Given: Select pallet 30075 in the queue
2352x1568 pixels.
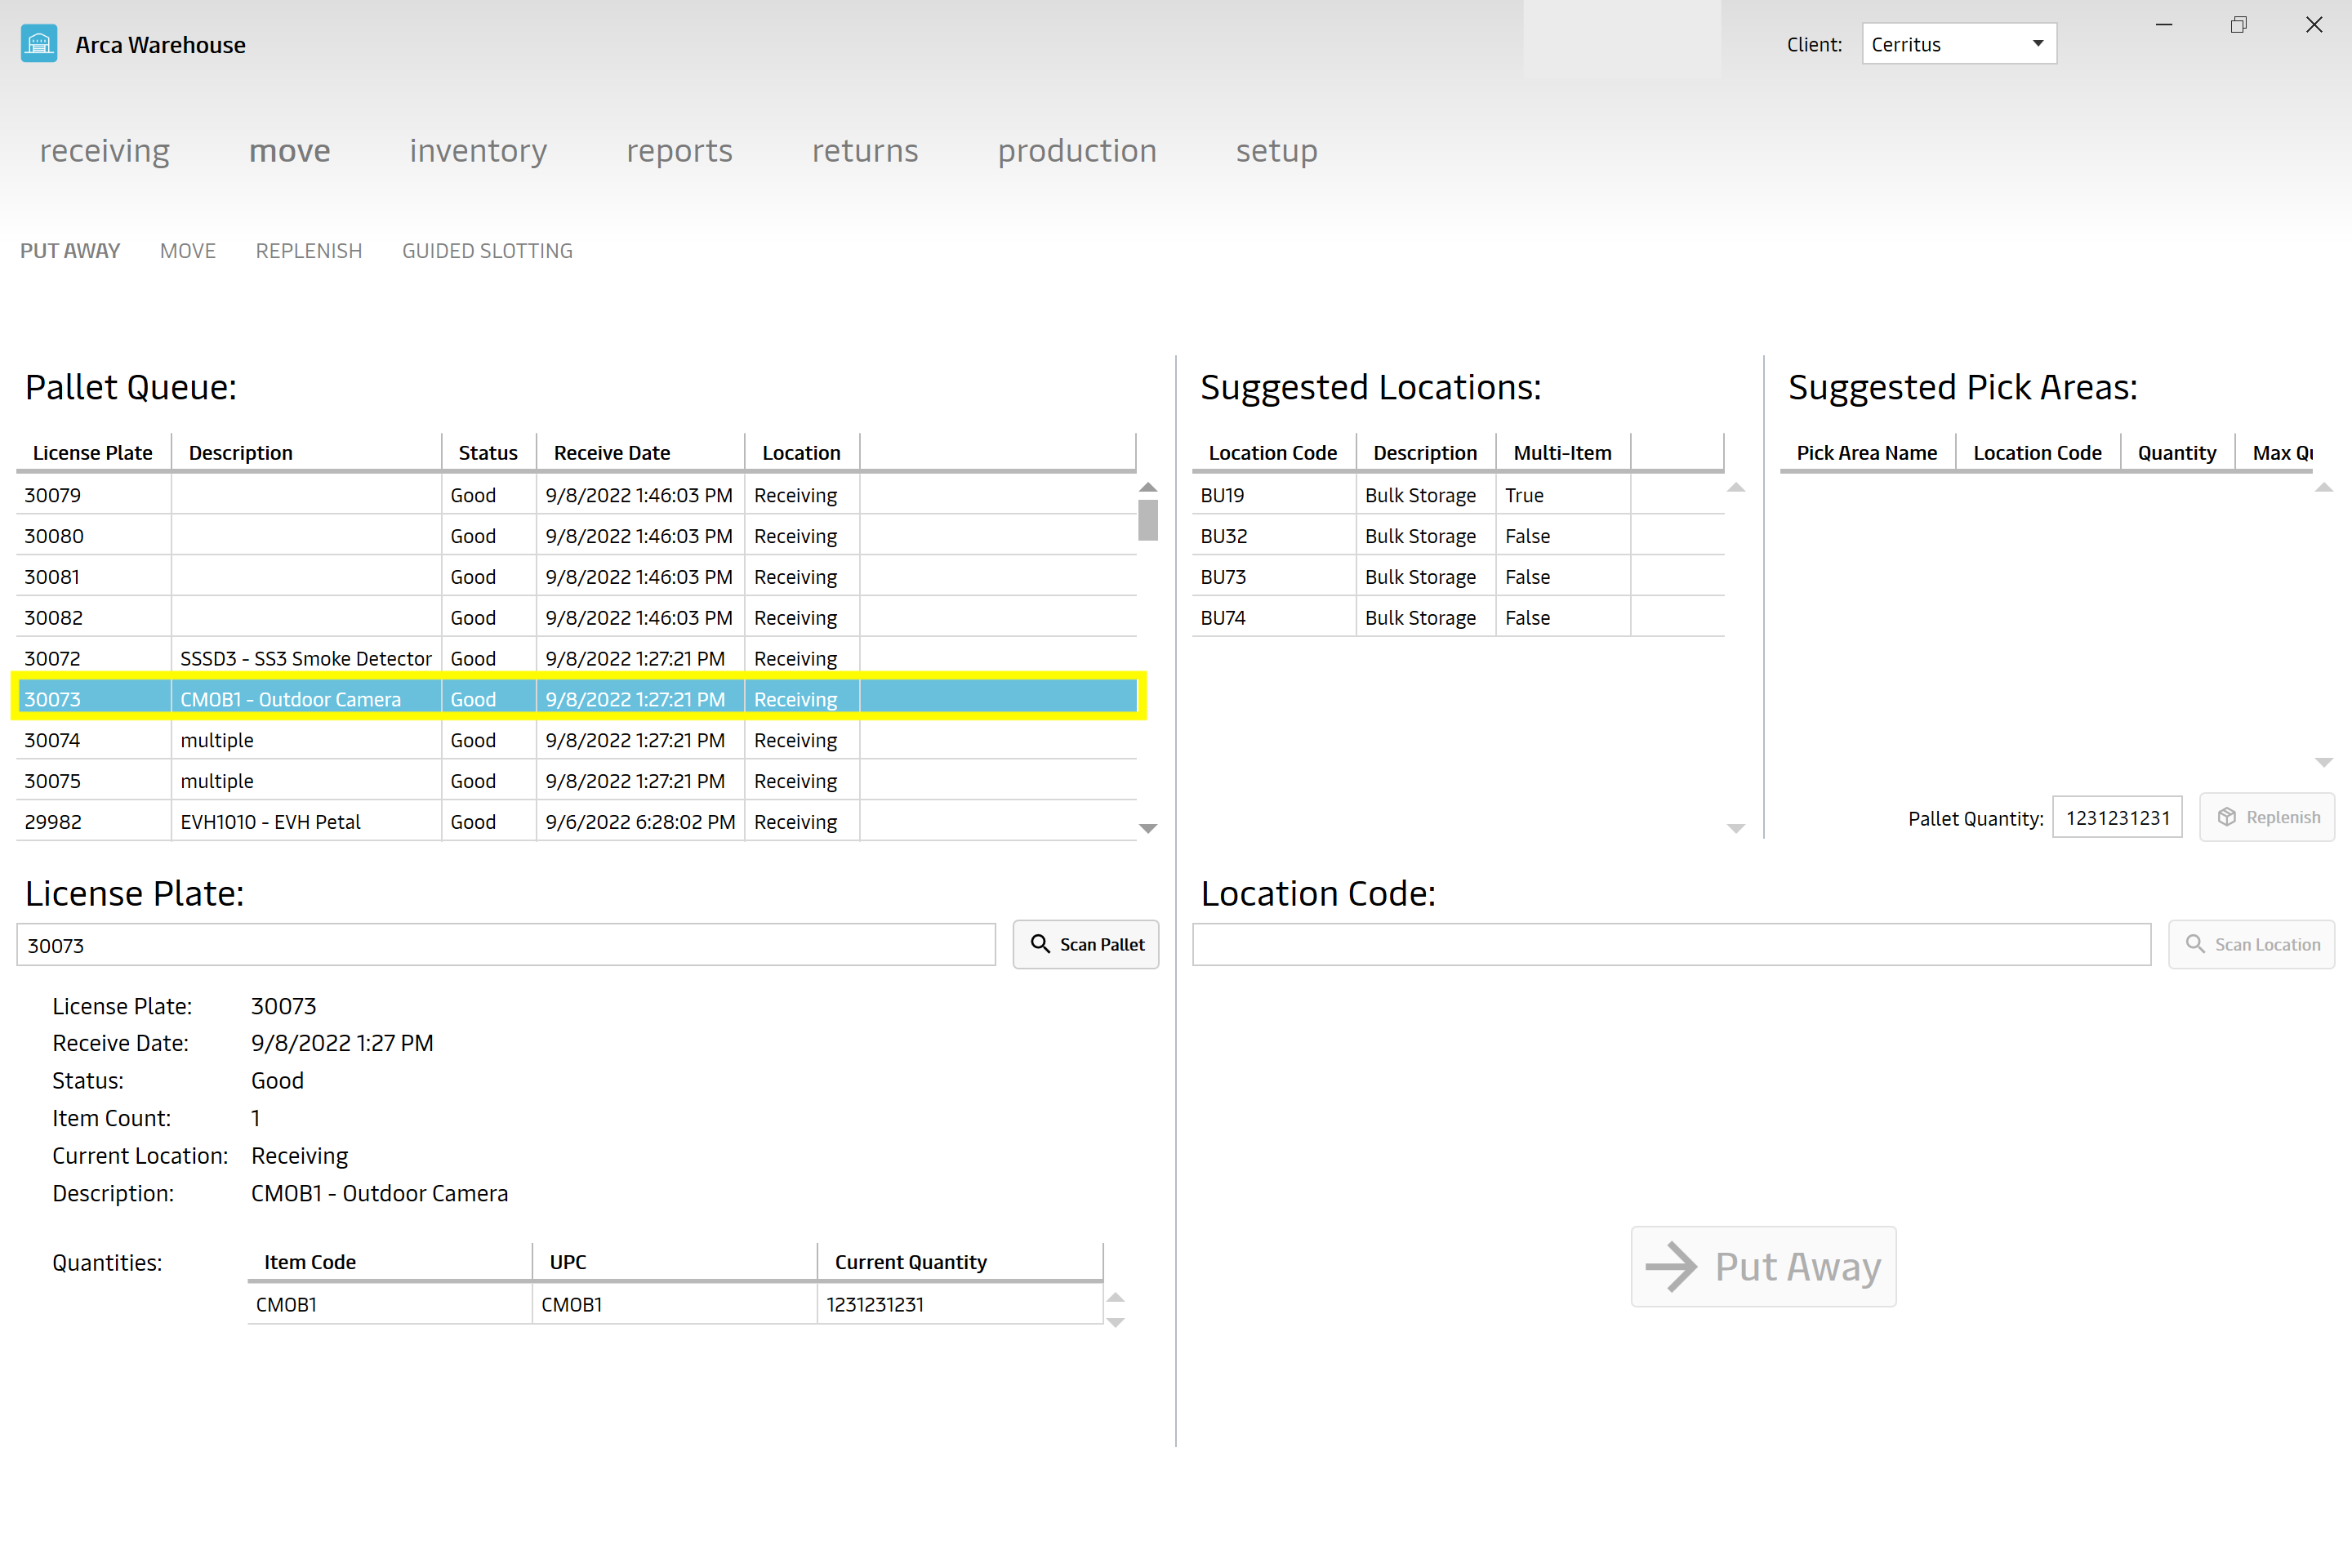Looking at the screenshot, I should coord(576,781).
